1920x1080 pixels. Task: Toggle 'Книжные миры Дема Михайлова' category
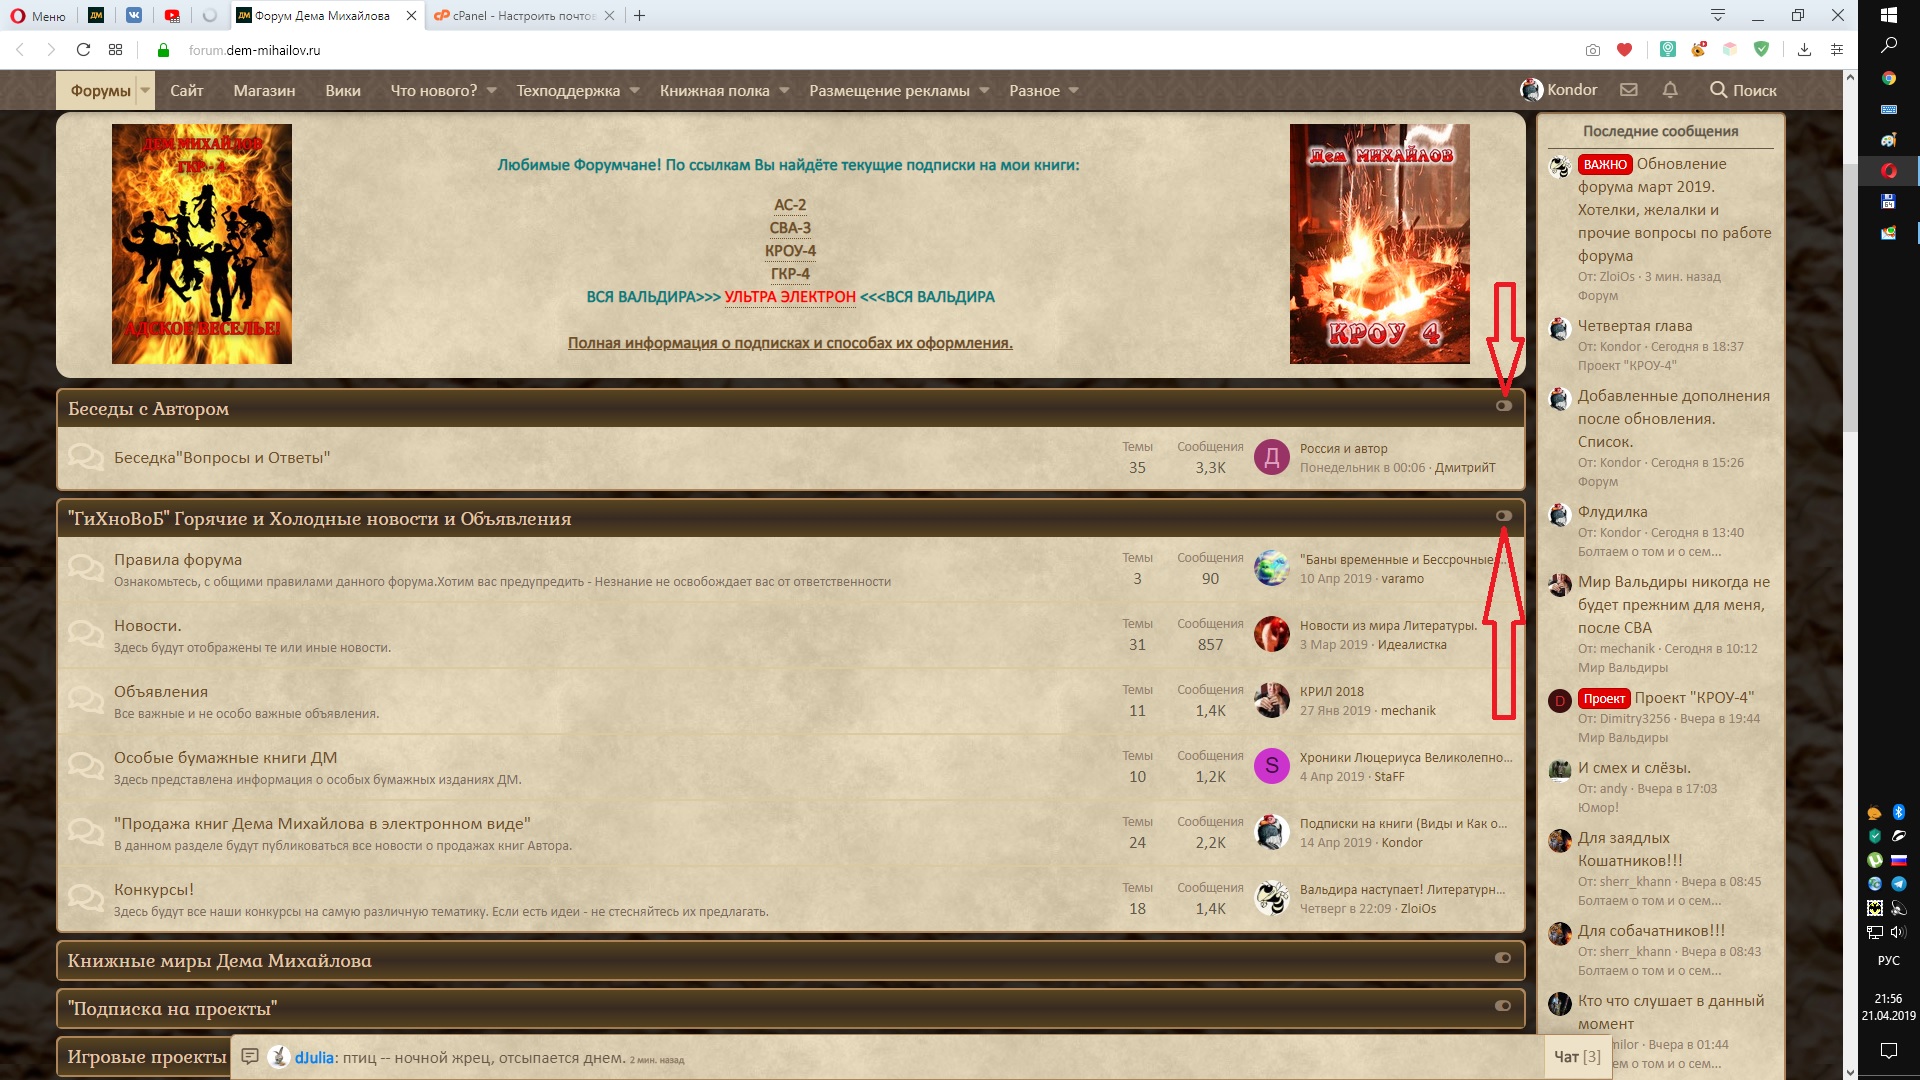[x=1502, y=958]
